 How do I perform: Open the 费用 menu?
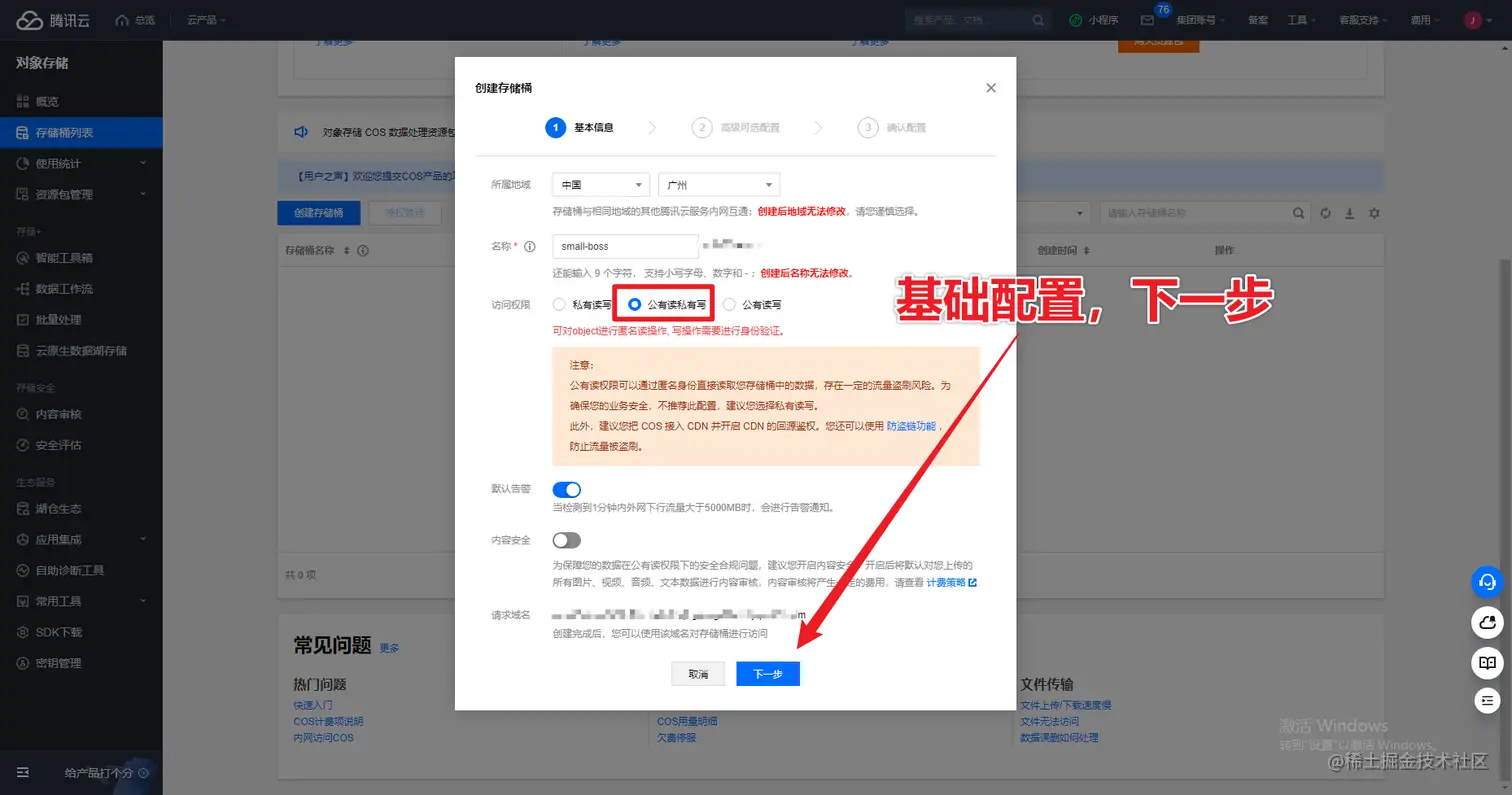pos(1425,20)
